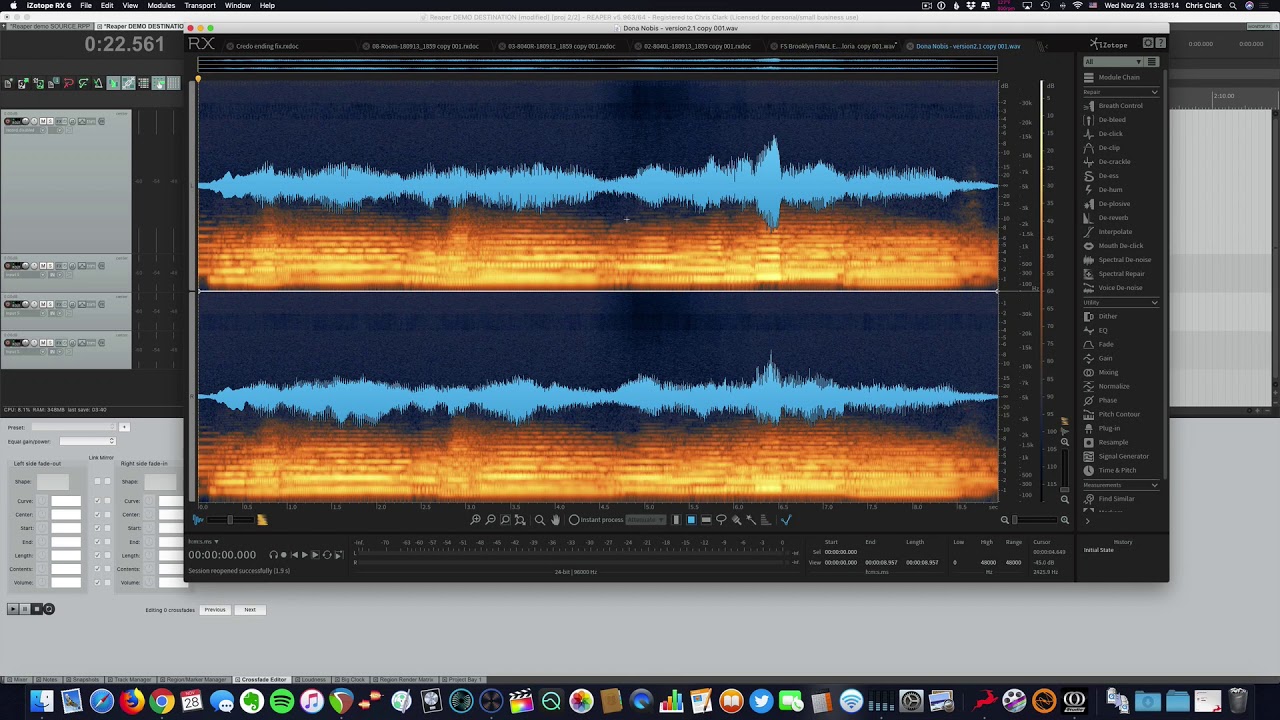Collapse the Utility section

(x=1154, y=302)
